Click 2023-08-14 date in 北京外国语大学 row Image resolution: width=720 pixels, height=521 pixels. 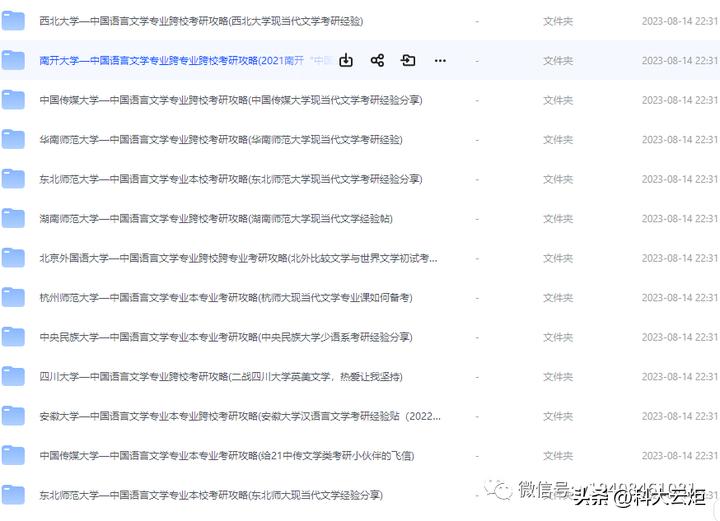pyautogui.click(x=680, y=258)
